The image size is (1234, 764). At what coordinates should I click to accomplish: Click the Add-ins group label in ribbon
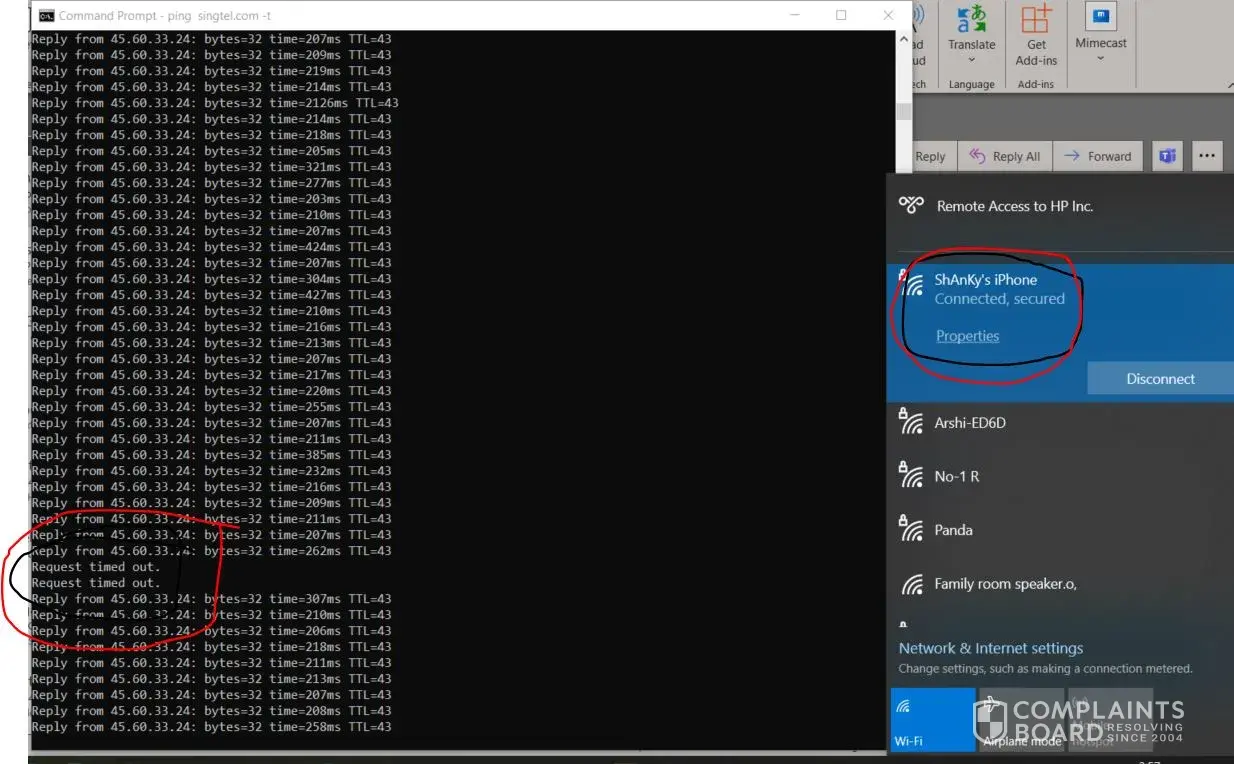(x=1035, y=85)
